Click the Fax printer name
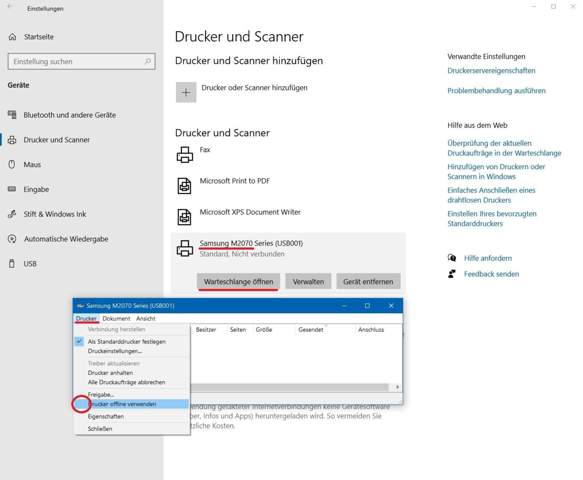 [x=205, y=149]
